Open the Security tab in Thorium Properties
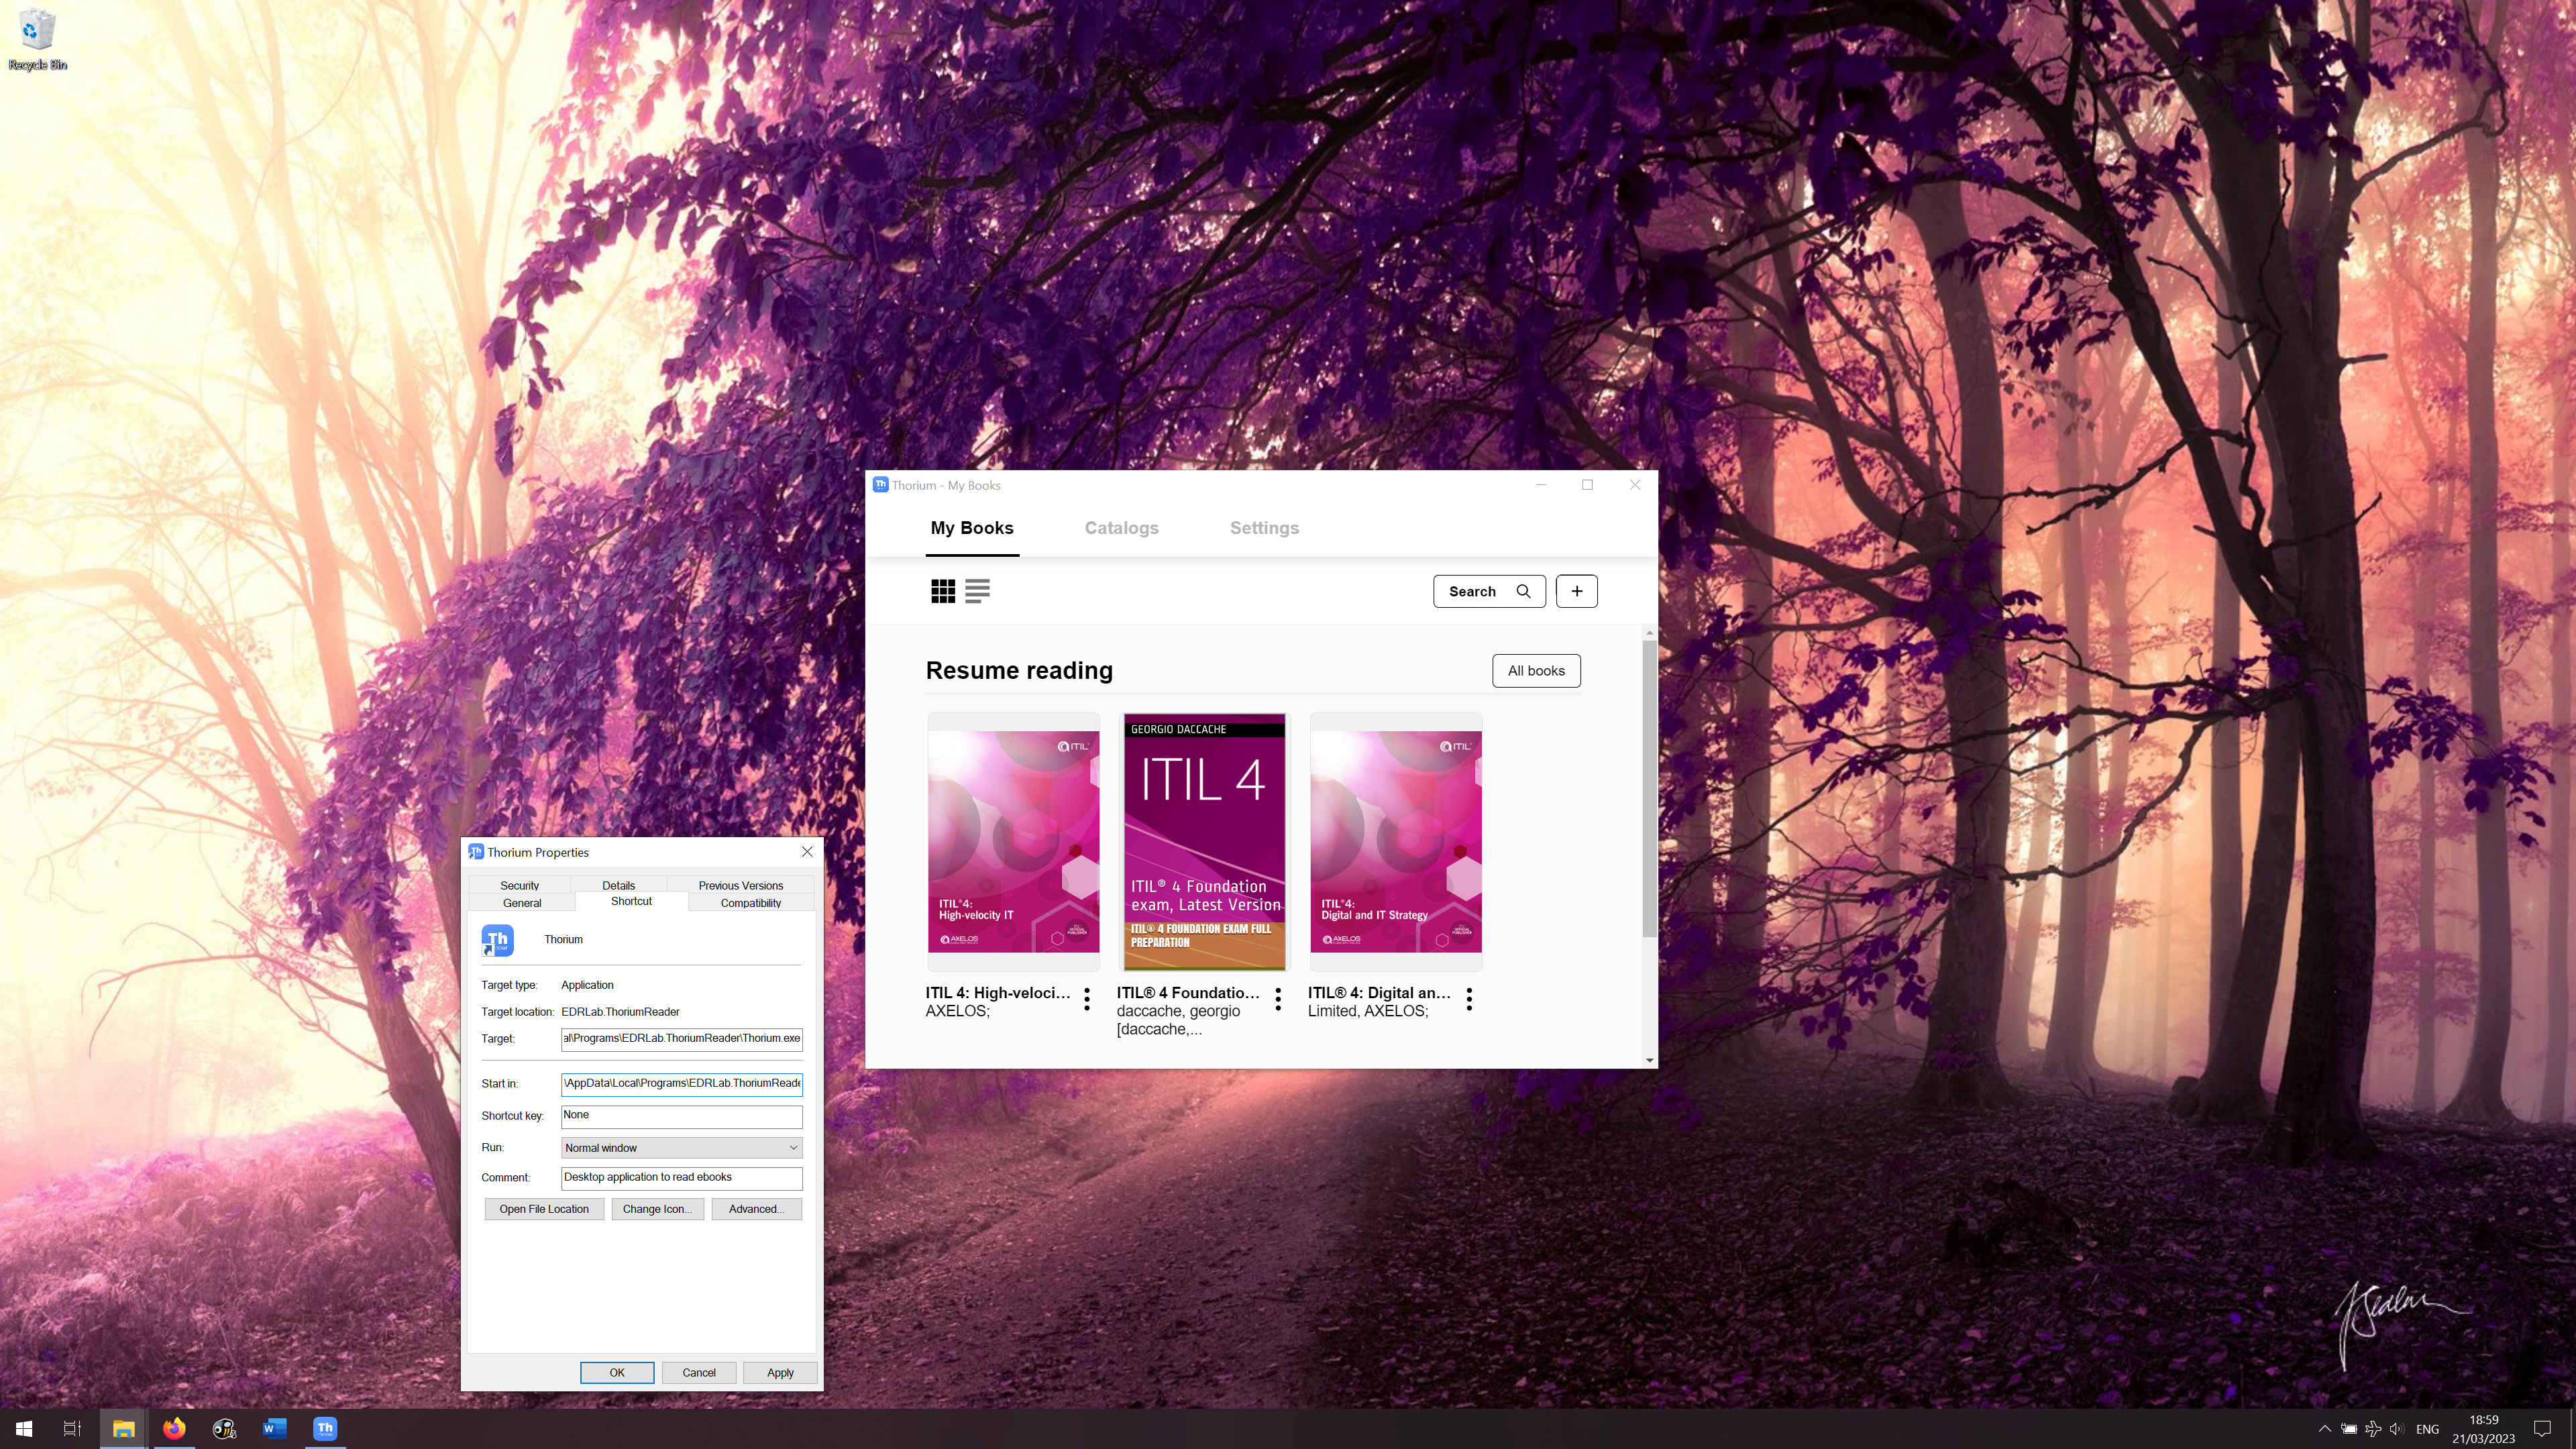 pyautogui.click(x=519, y=885)
